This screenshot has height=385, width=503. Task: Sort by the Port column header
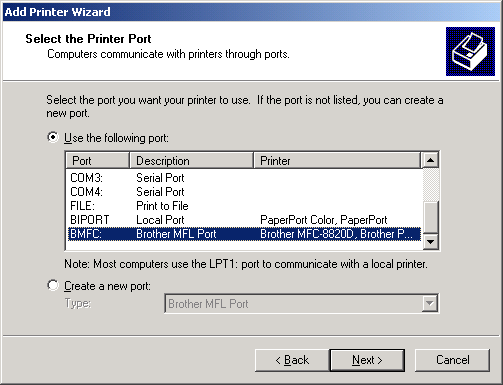(97, 160)
